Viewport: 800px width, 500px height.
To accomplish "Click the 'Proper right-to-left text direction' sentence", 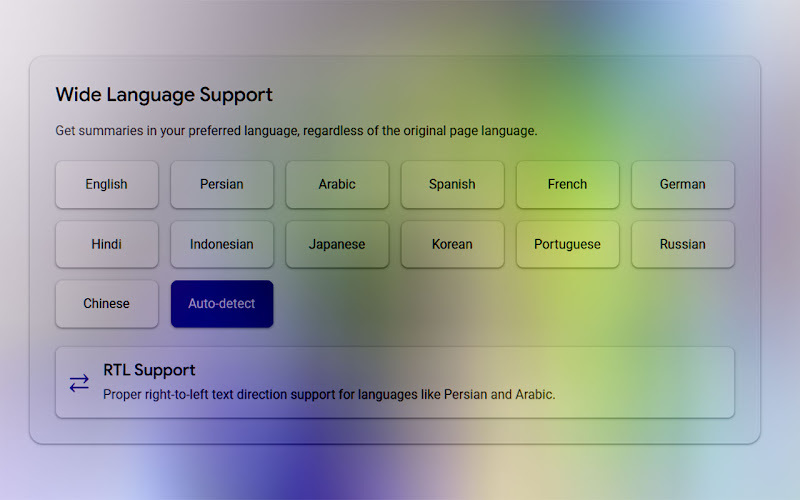I will 329,394.
